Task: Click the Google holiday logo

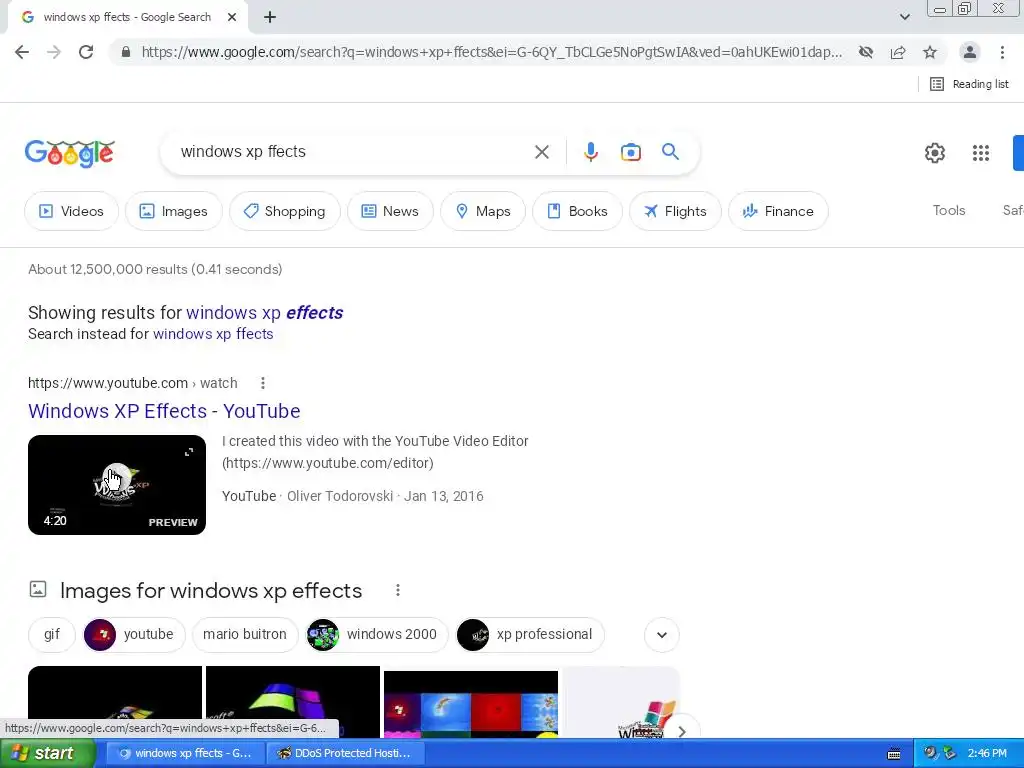Action: tap(70, 153)
